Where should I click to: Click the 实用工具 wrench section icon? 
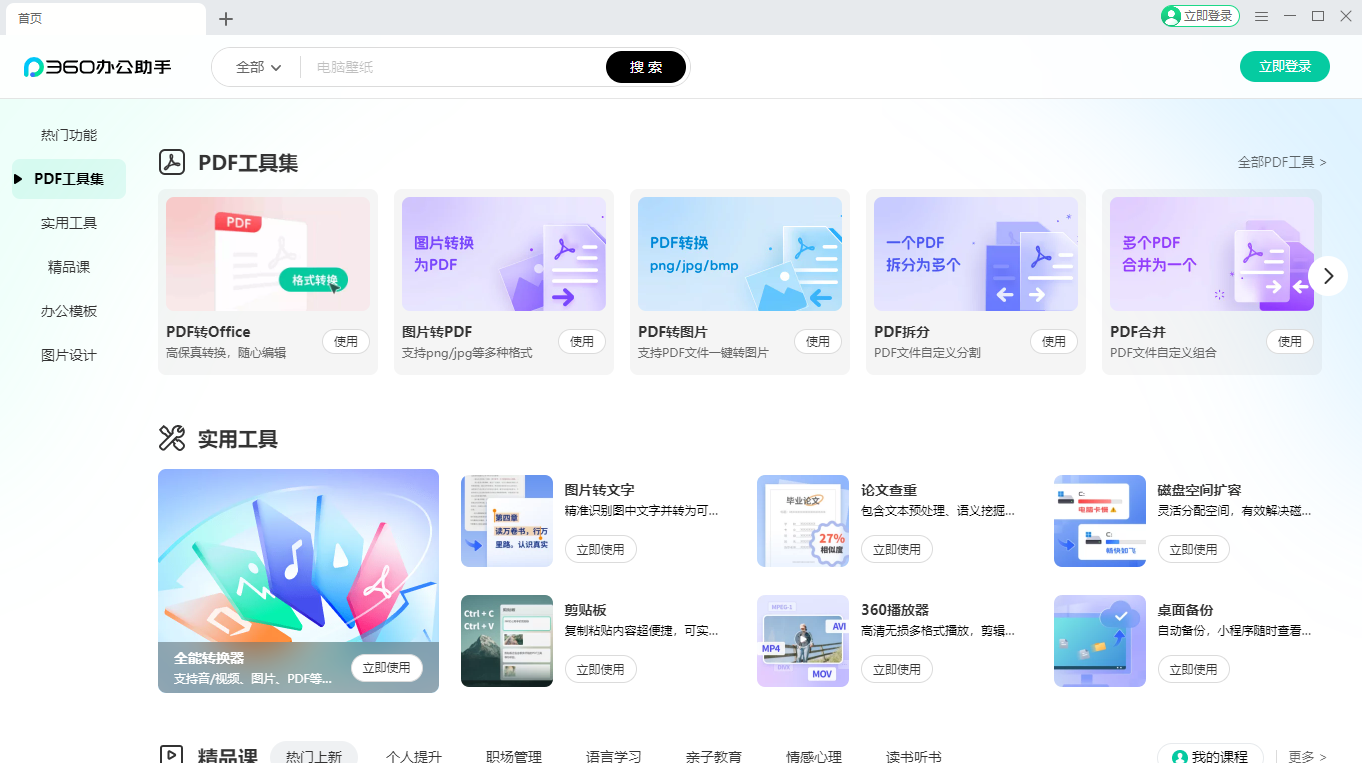tap(172, 438)
